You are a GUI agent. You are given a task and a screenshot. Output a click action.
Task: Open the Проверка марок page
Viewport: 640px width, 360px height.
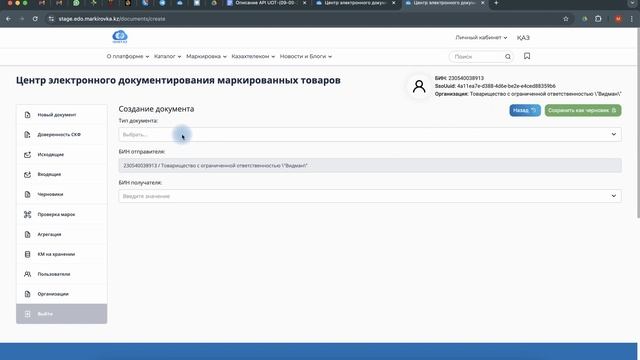pos(62,214)
